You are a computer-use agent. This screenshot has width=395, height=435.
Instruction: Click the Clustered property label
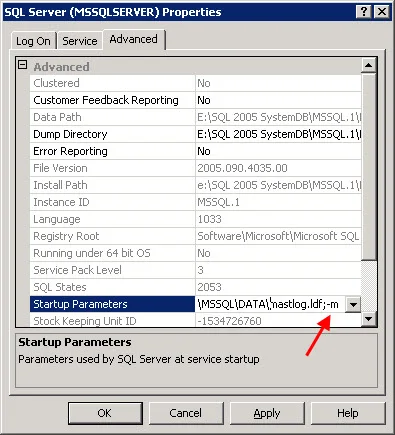pyautogui.click(x=112, y=83)
